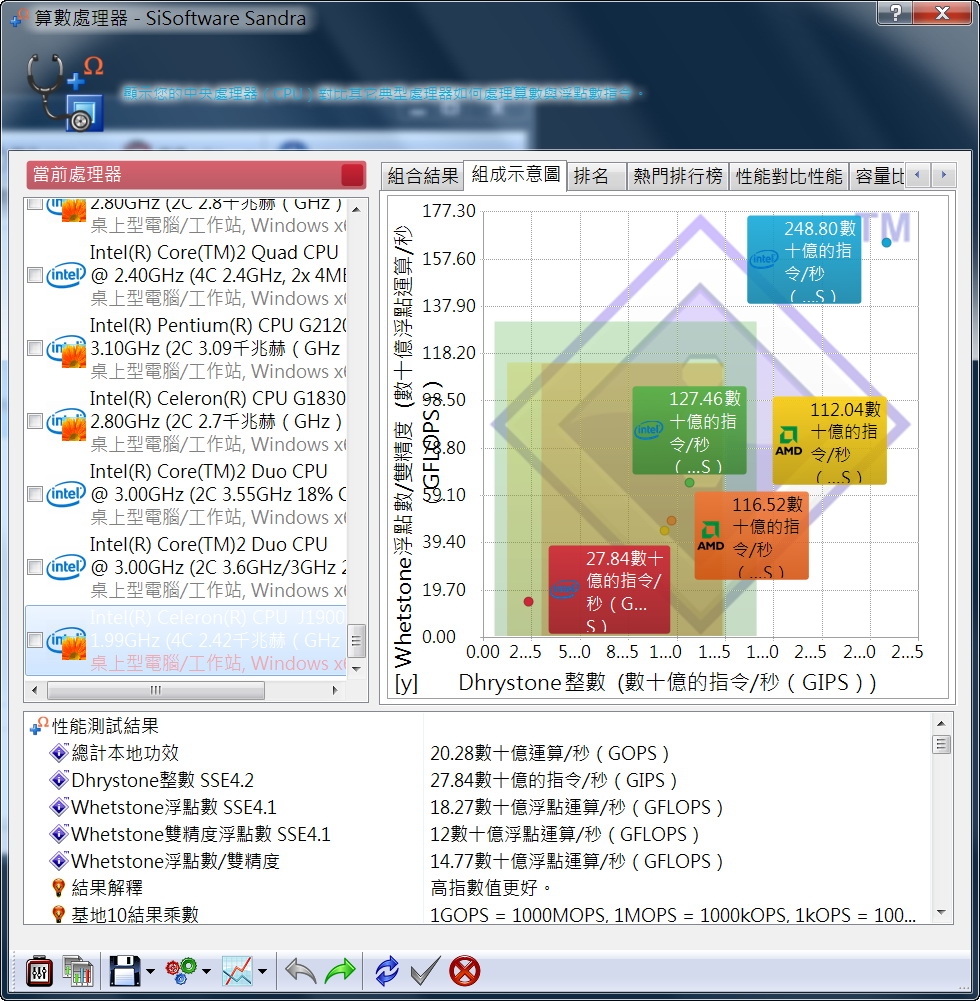
Task: Click the processor list horizontal scrollbar thumb
Action: pos(156,690)
